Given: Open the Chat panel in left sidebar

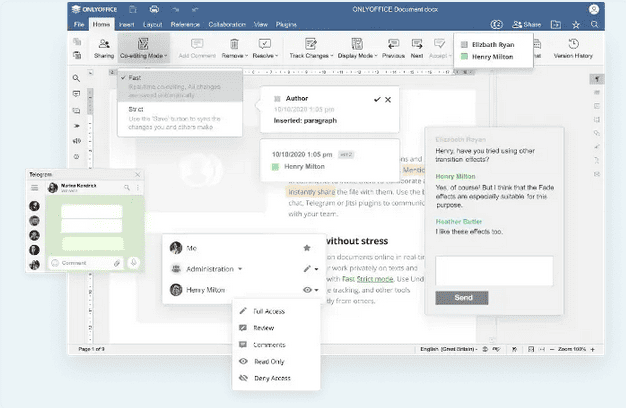Looking at the screenshot, I should tap(76, 111).
